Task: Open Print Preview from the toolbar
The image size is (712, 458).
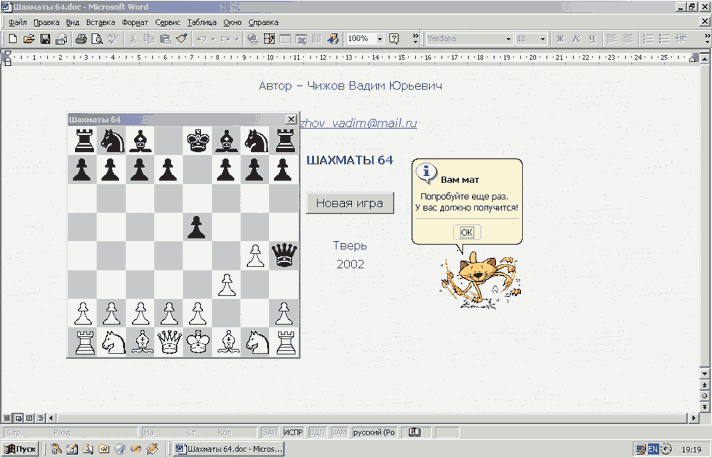Action: pyautogui.click(x=97, y=39)
